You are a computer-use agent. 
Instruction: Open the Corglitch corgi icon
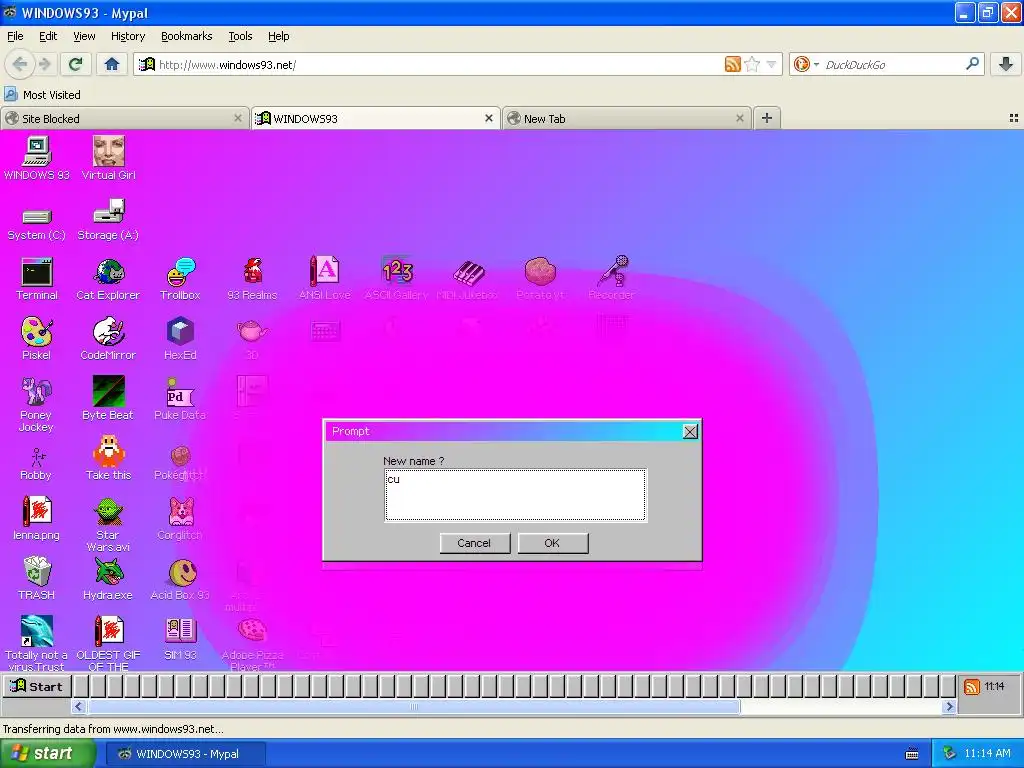pos(180,519)
